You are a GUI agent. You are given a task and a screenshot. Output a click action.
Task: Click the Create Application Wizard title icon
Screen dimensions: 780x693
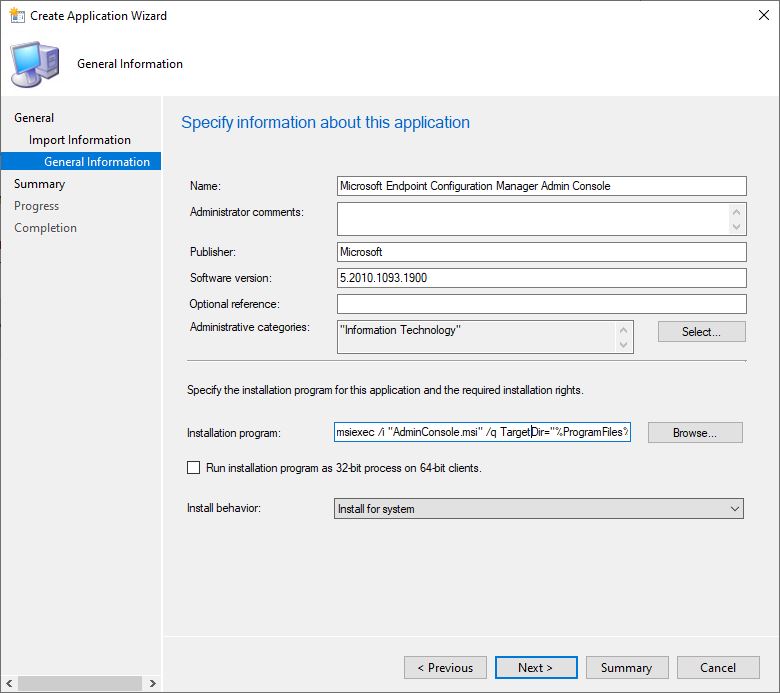point(17,15)
